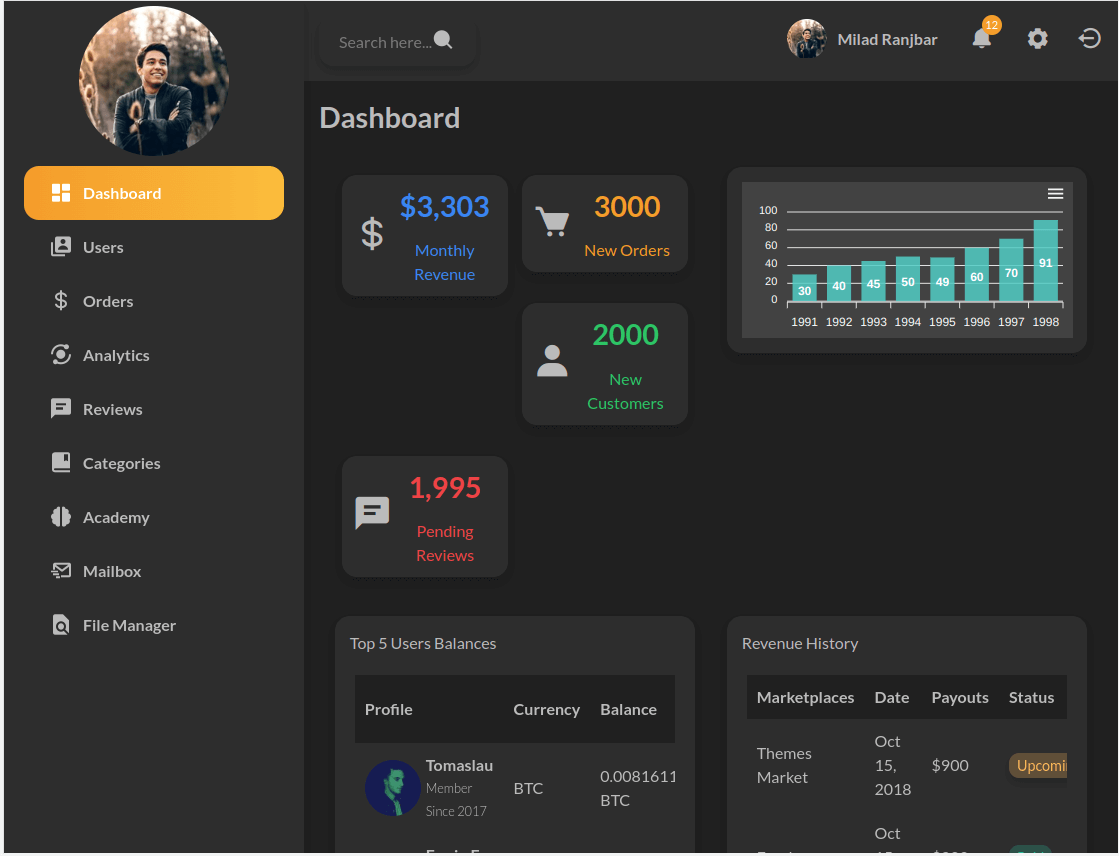The height and width of the screenshot is (856, 1119).
Task: Click the search magnifier icon
Action: pos(443,40)
